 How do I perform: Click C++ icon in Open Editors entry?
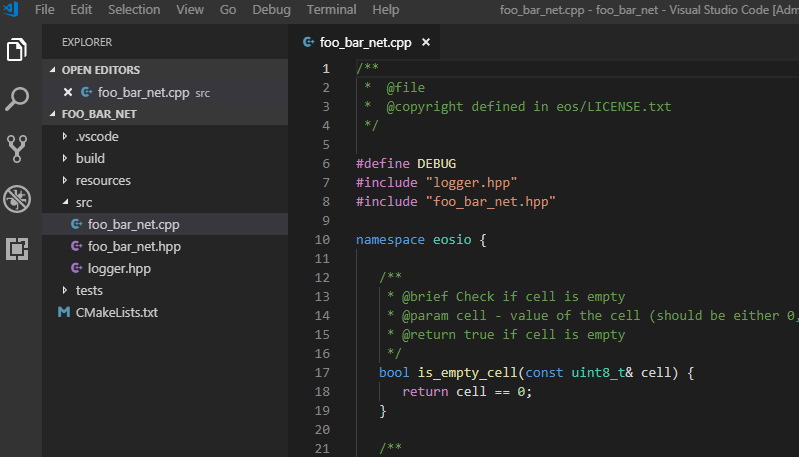(x=87, y=92)
